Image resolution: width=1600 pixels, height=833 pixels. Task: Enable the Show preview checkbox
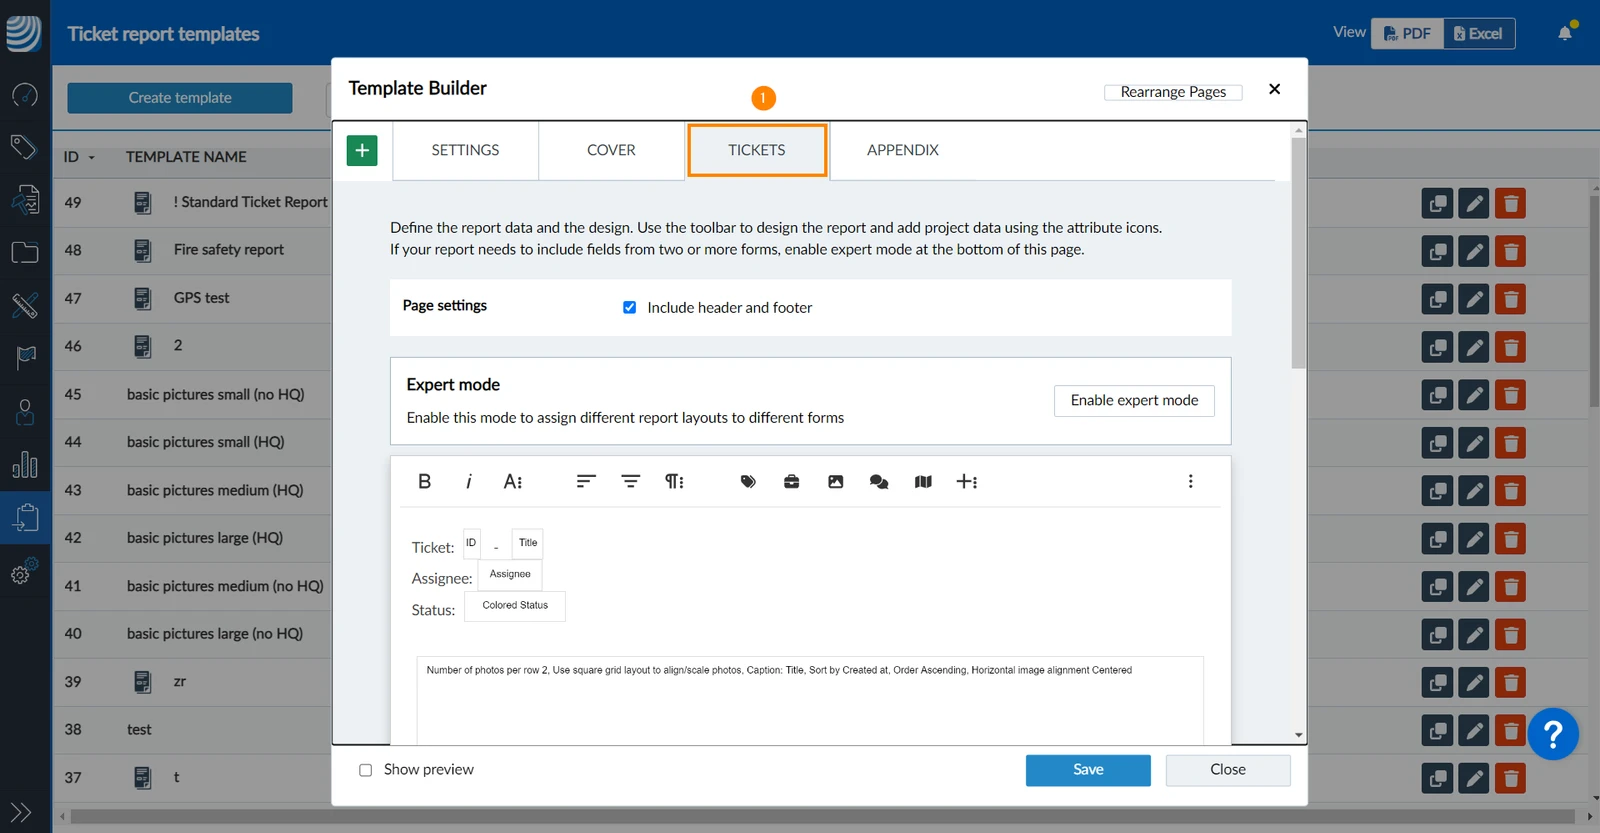(365, 770)
